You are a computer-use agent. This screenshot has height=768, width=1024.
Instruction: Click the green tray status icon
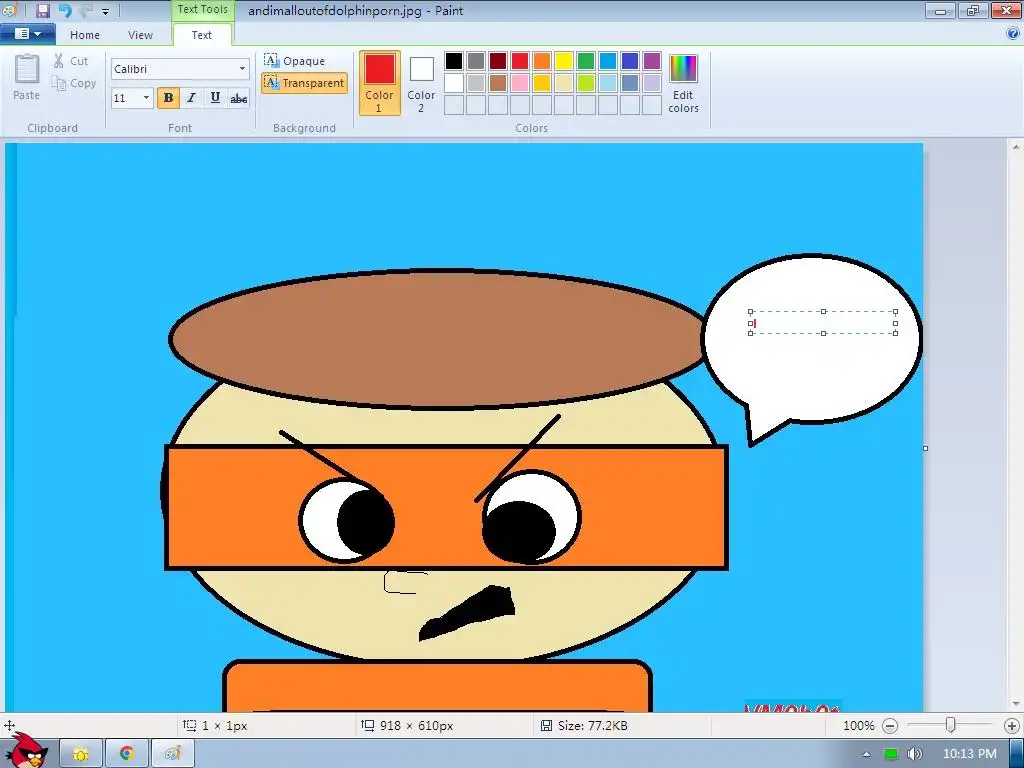tap(890, 755)
